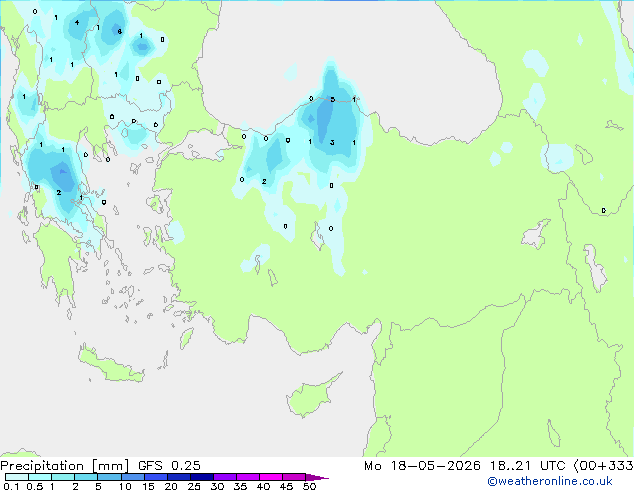Screen dimensions: 634x490
Task: Click the map value '3' in northern Turkey
Action: click(332, 142)
